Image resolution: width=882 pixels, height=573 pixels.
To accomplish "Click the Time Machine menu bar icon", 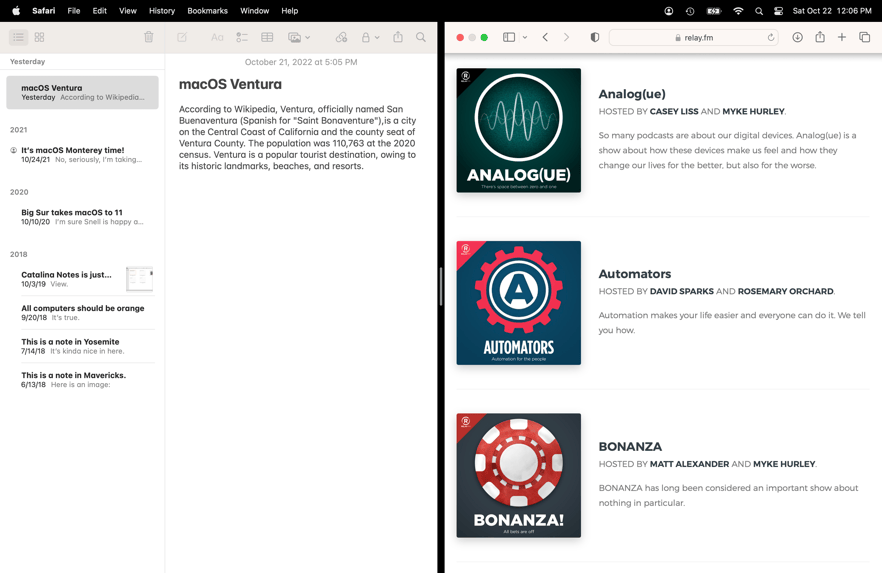I will click(x=690, y=11).
